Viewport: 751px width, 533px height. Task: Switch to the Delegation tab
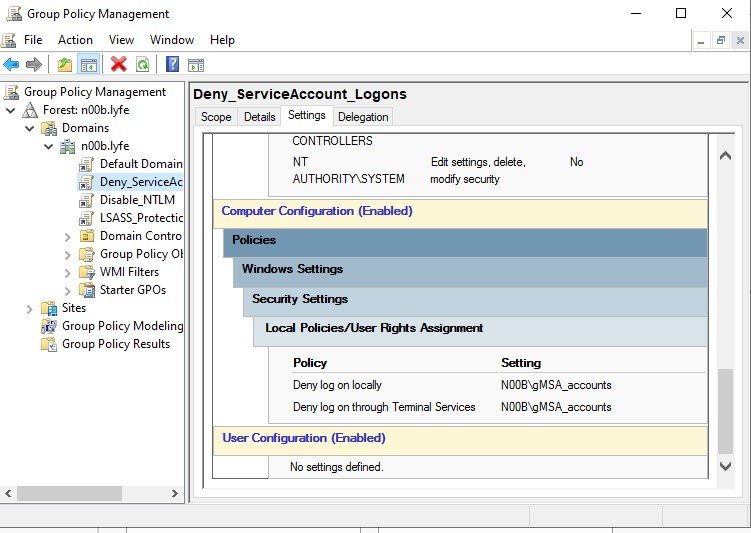pos(363,117)
